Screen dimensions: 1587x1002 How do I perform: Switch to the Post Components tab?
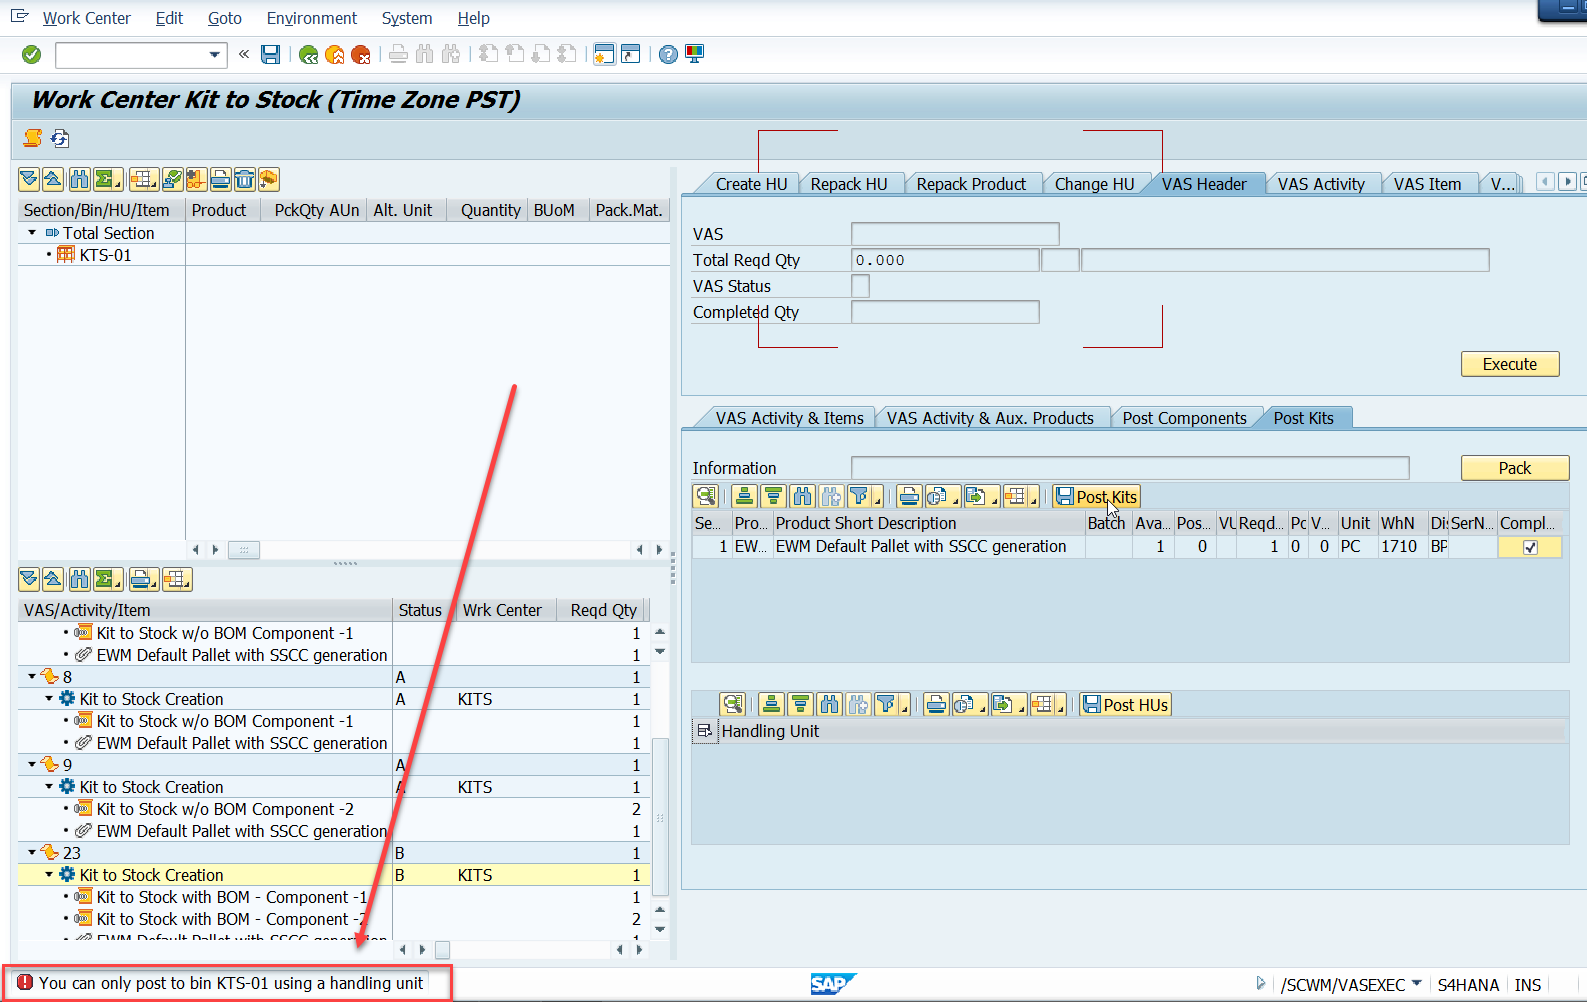(x=1184, y=418)
